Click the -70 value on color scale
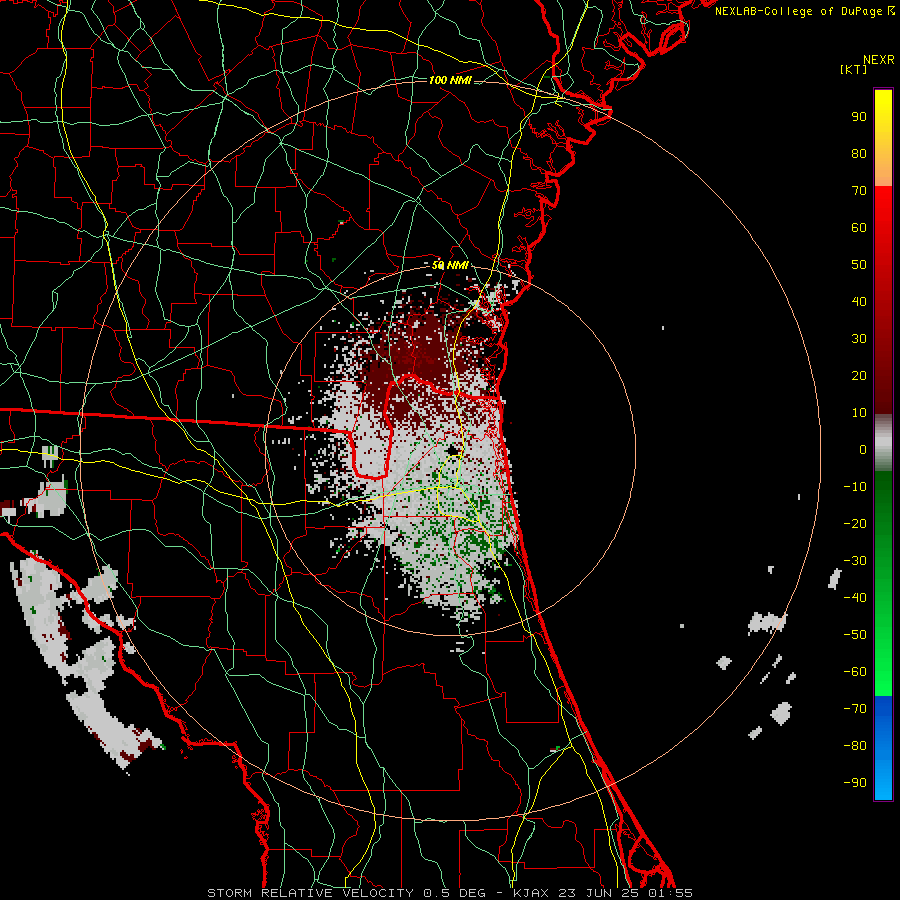This screenshot has width=900, height=900. pyautogui.click(x=855, y=709)
